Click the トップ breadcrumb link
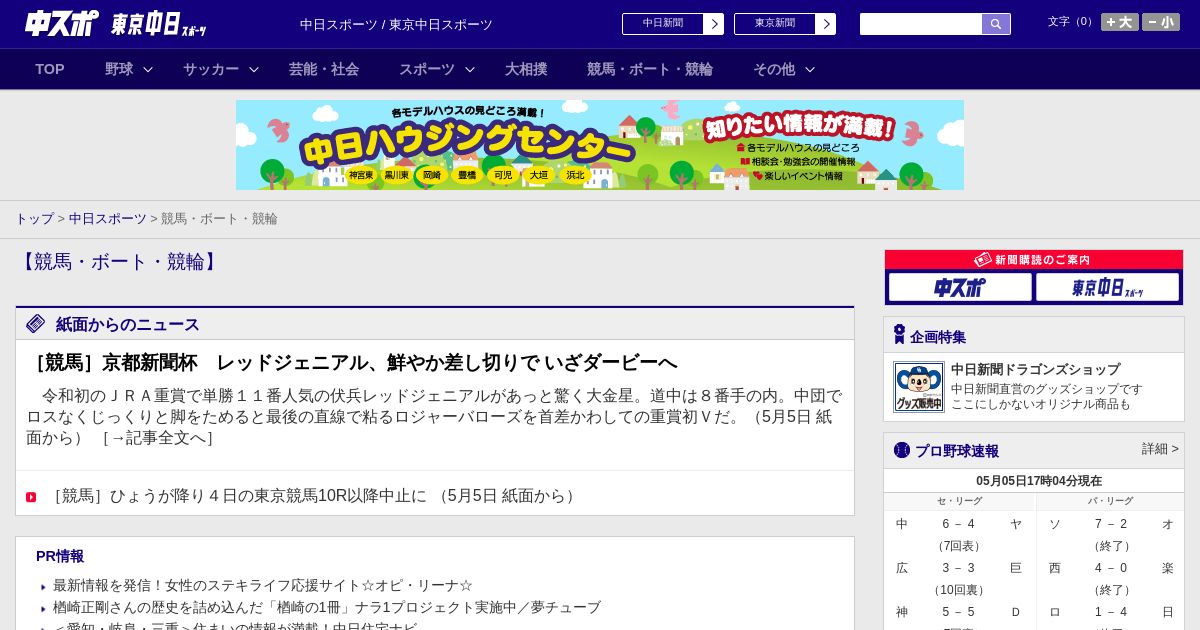 (34, 218)
